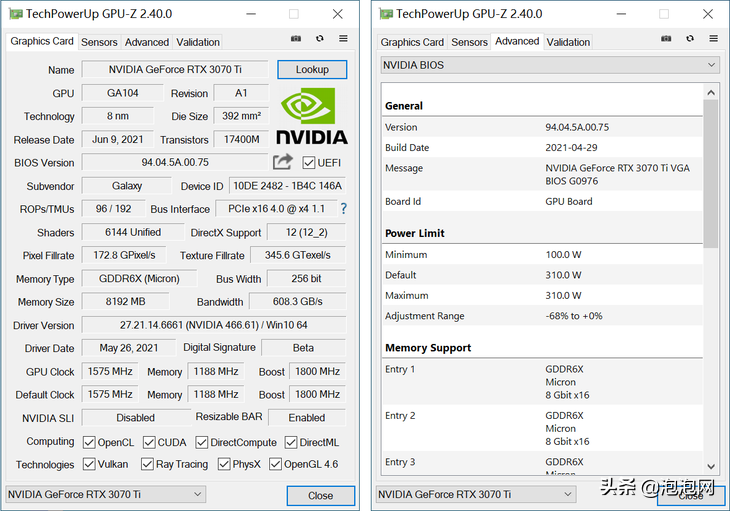
Task: Click the Device ID field value
Action: 287,186
